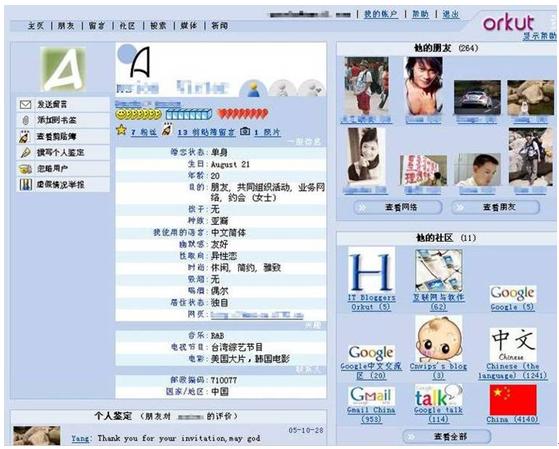Click the report abuse icon in sidebar

tap(25, 185)
